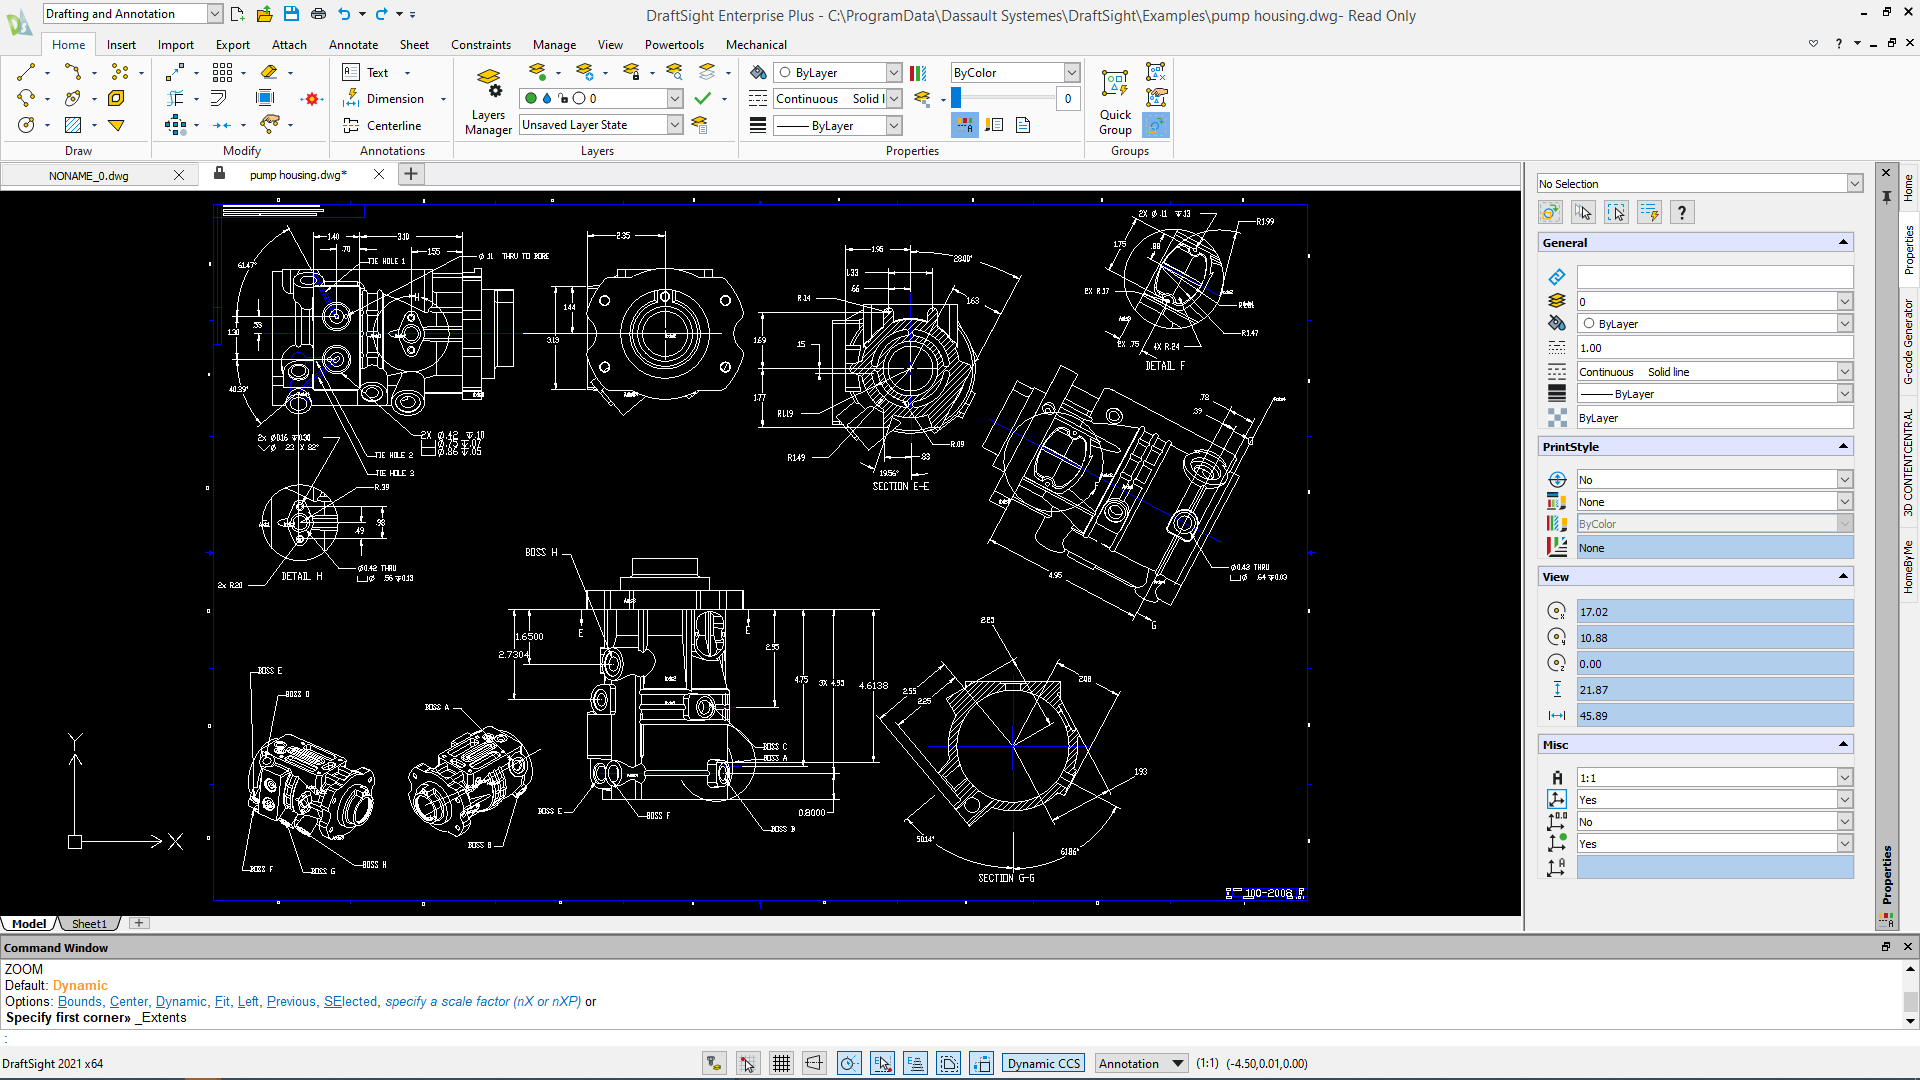Switch to the Sheet1 tab
Viewport: 1920px width, 1080px height.
coord(89,923)
